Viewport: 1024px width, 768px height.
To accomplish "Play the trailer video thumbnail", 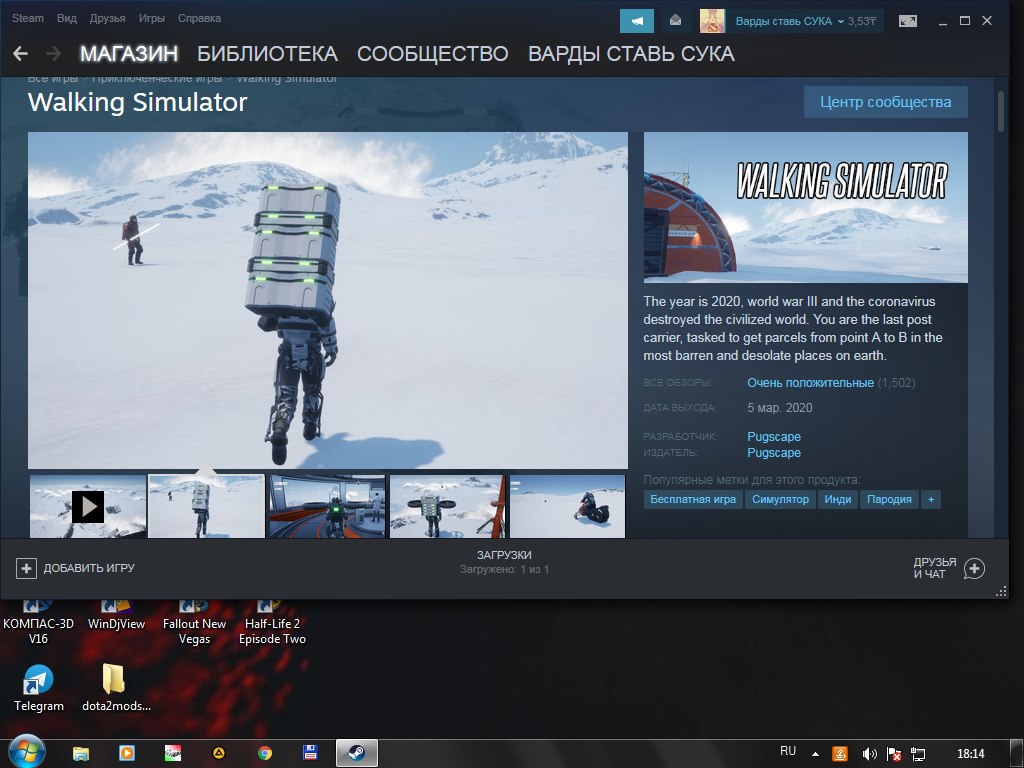I will pyautogui.click(x=88, y=507).
